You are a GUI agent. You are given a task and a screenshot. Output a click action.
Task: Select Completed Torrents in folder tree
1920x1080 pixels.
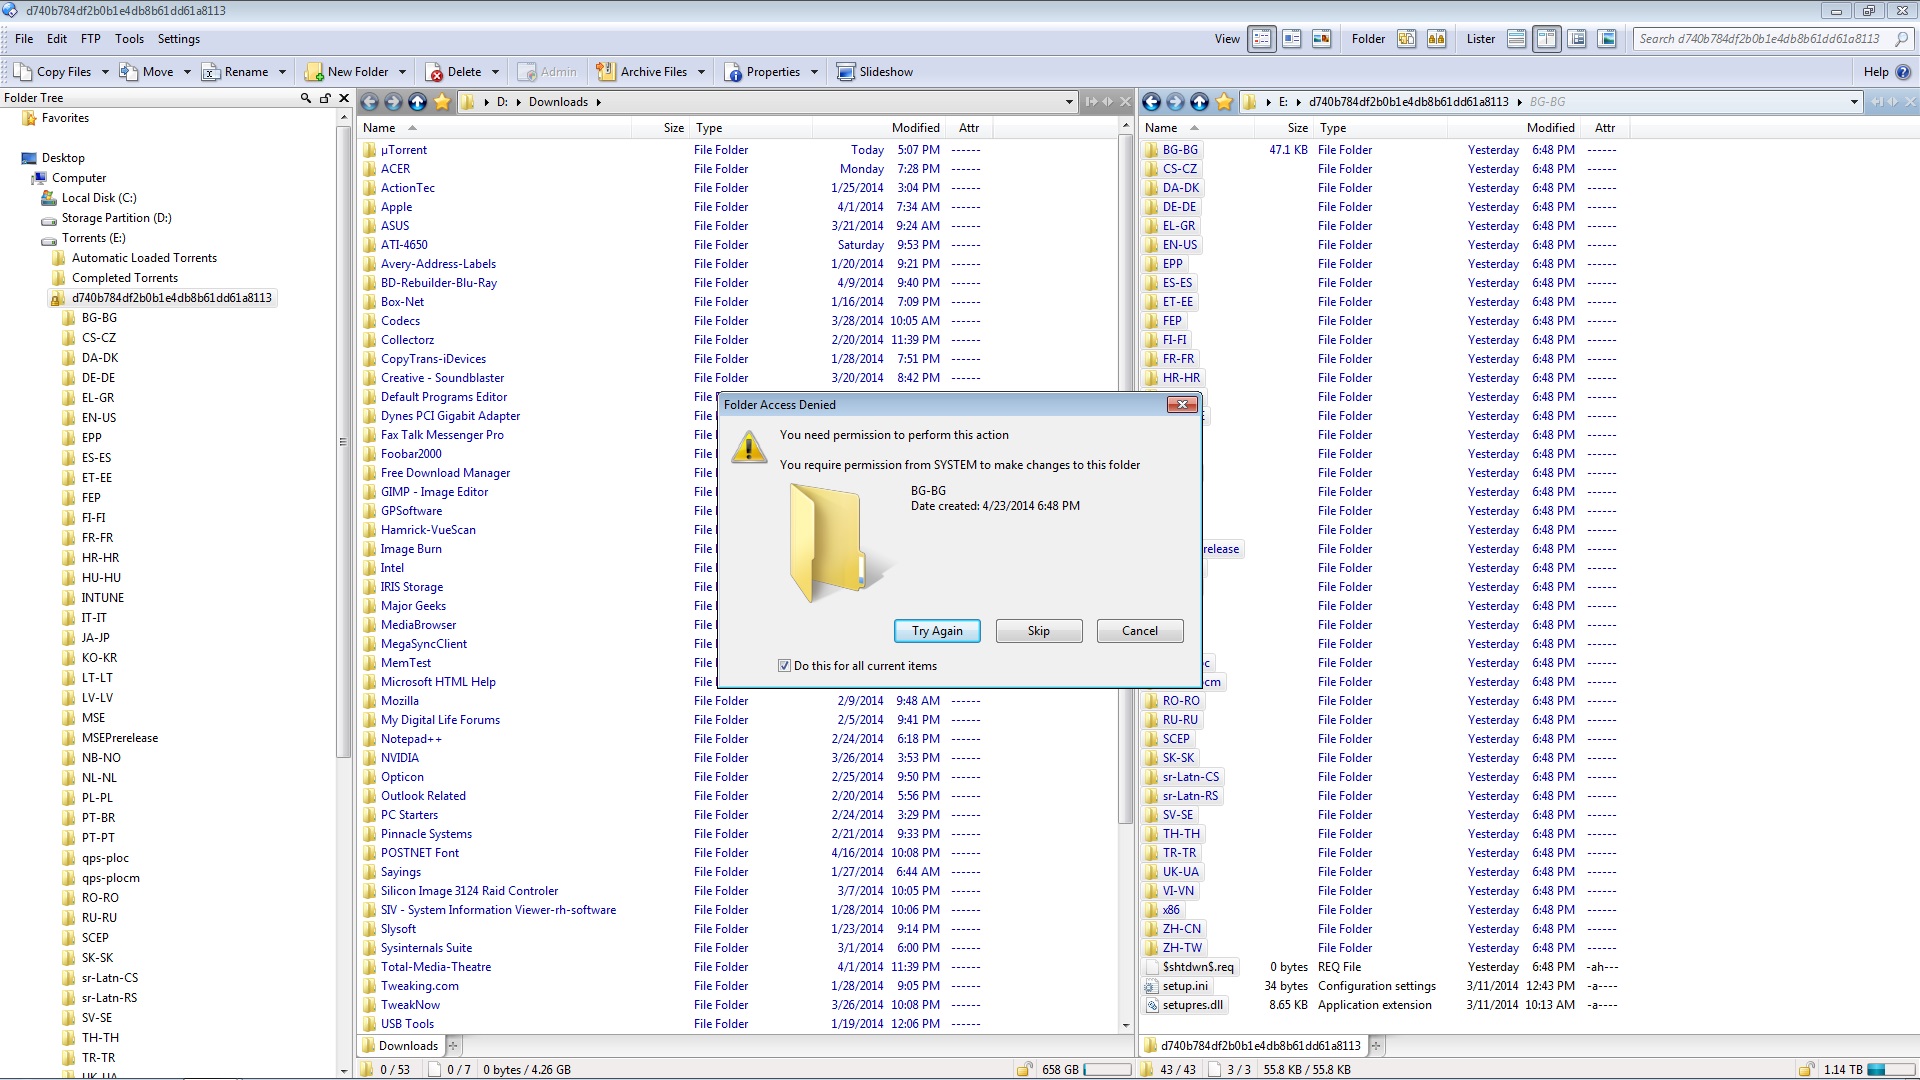click(125, 278)
